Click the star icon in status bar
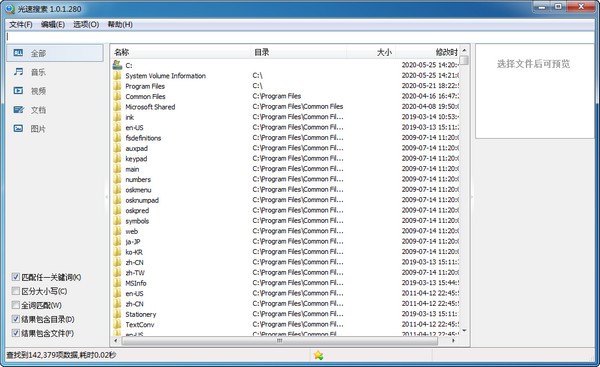The width and height of the screenshot is (600, 367). pos(318,356)
